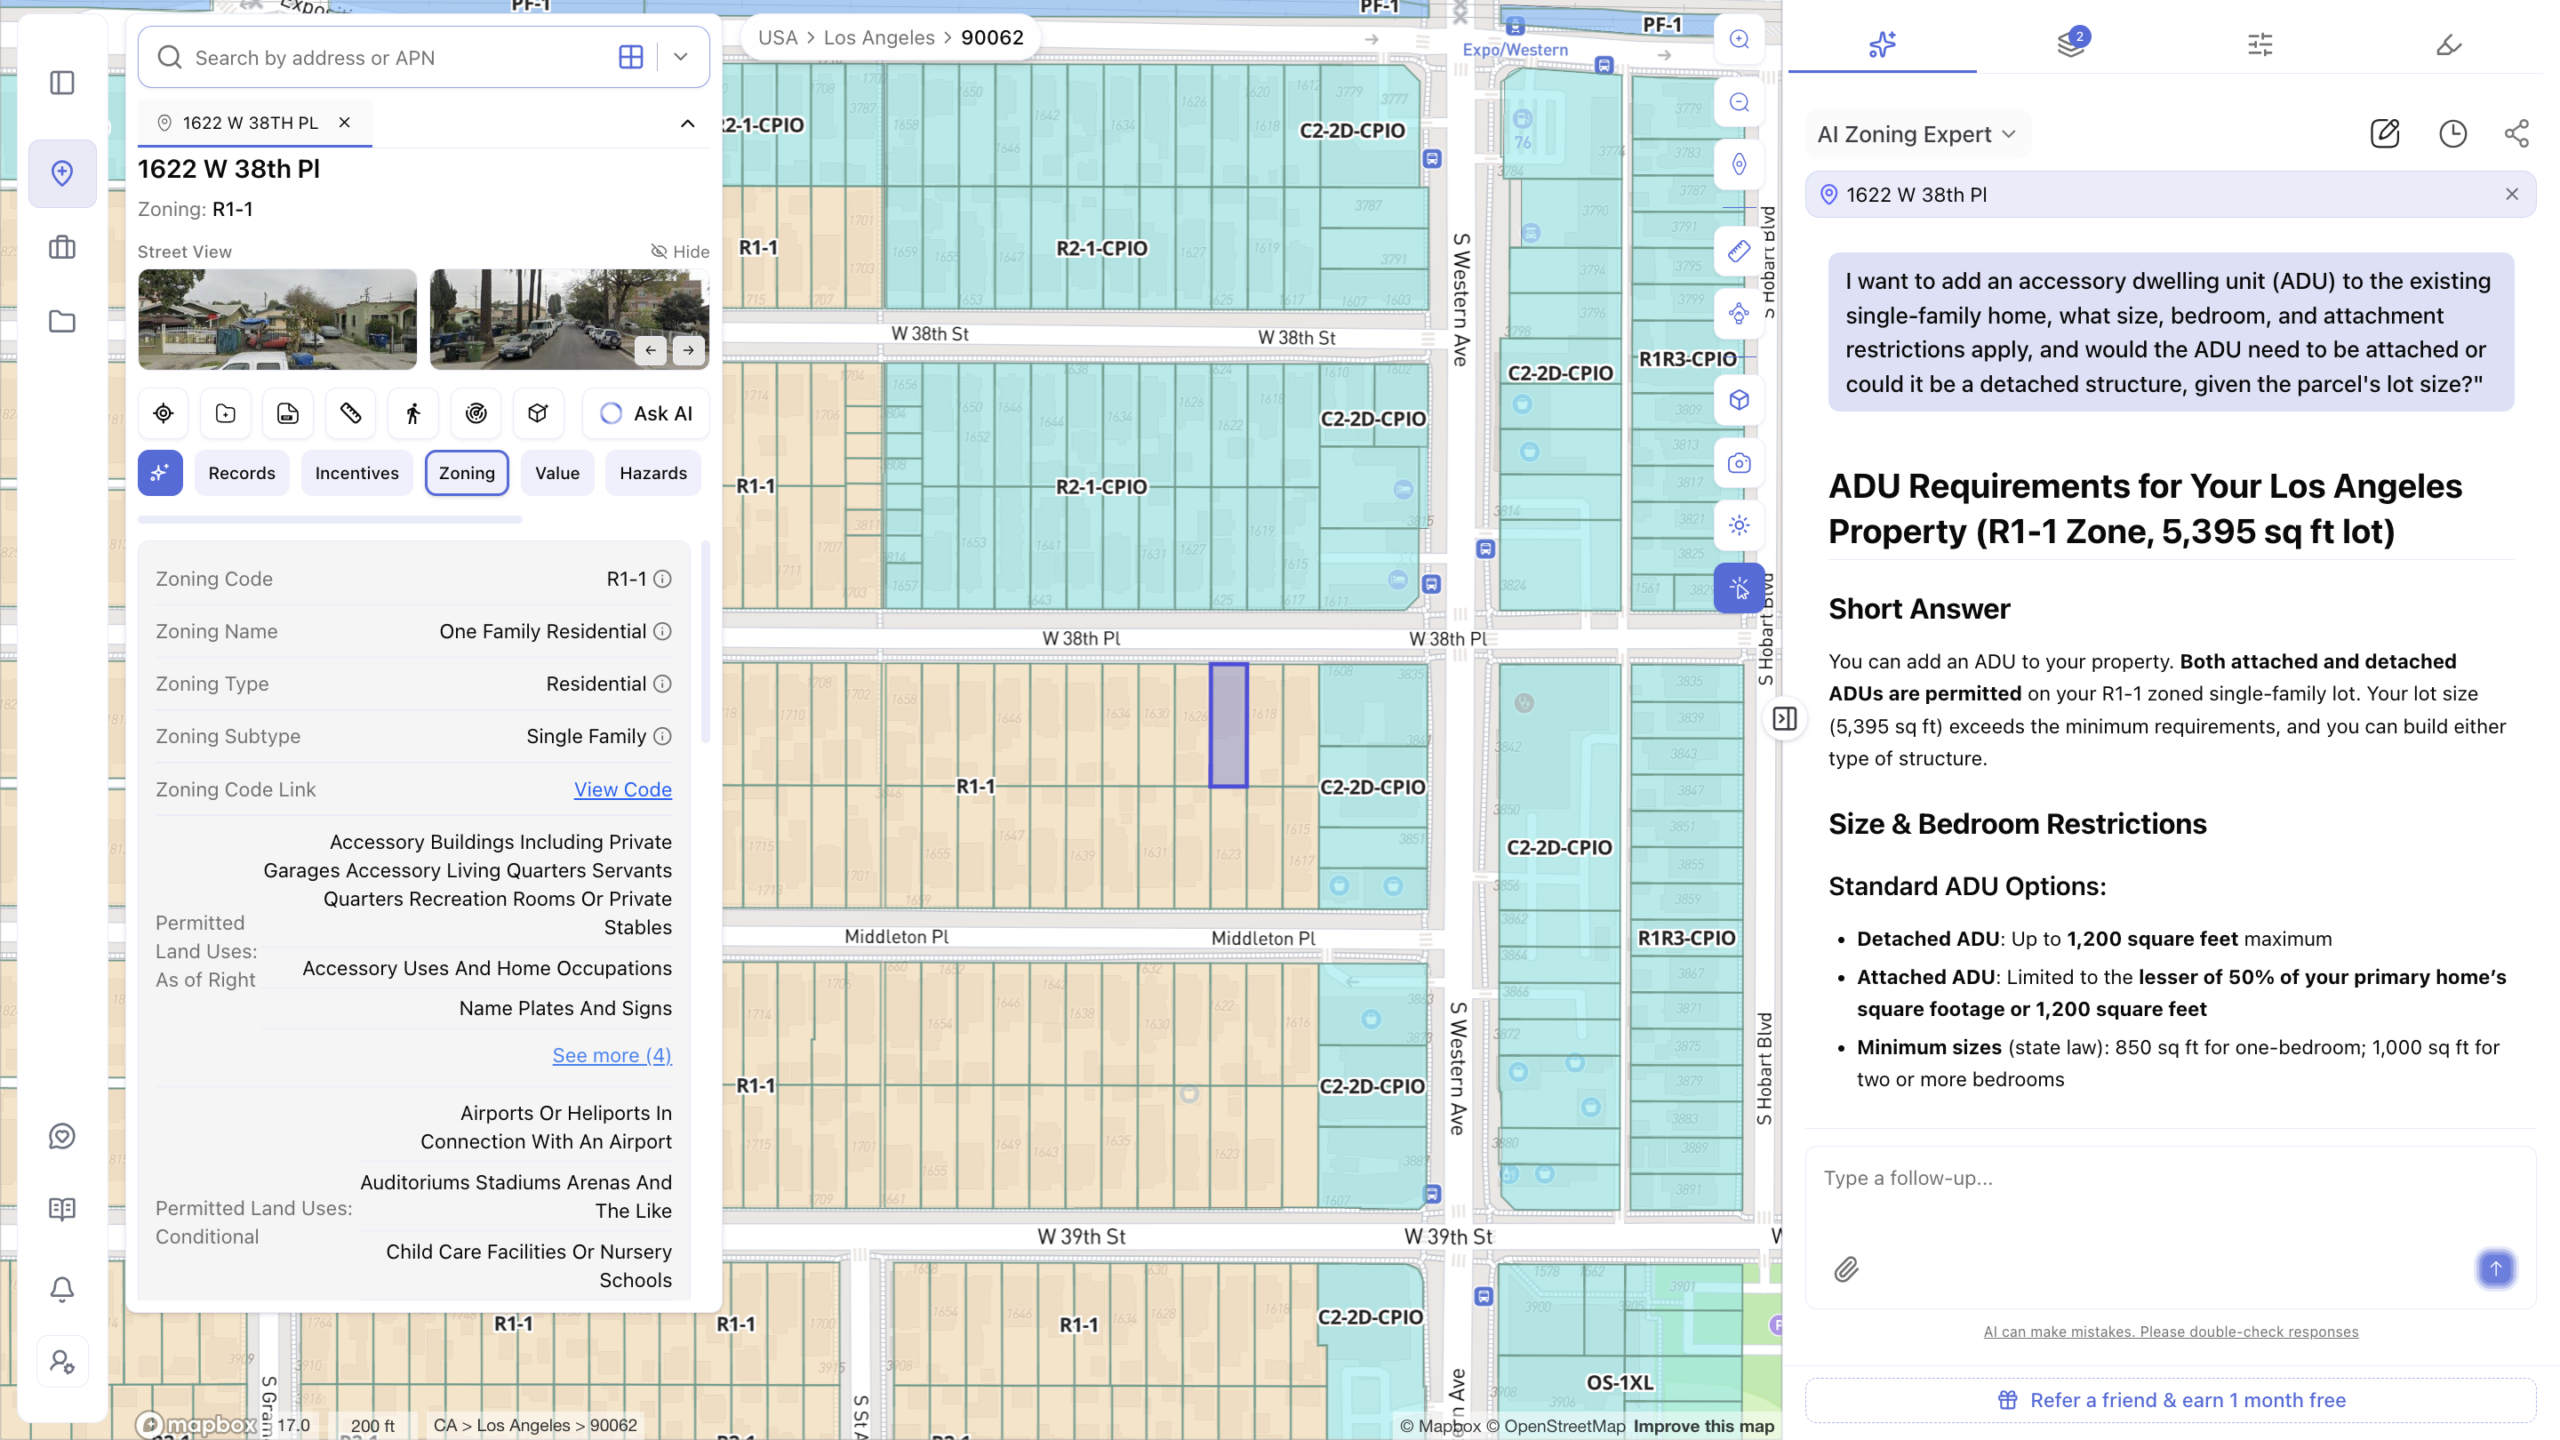Open AI chat history clock
The height and width of the screenshot is (1440, 2560).
coord(2452,133)
